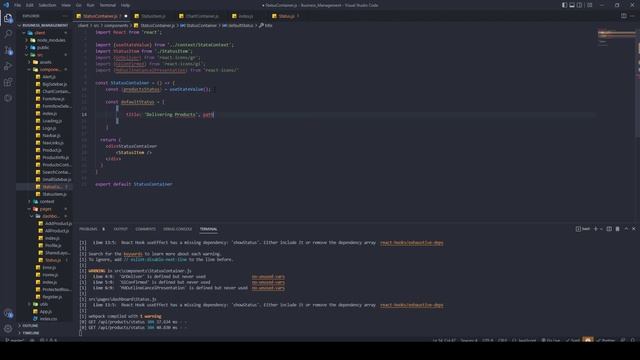This screenshot has width=640, height=360.
Task: Expand the public folder
Action: tap(42, 47)
